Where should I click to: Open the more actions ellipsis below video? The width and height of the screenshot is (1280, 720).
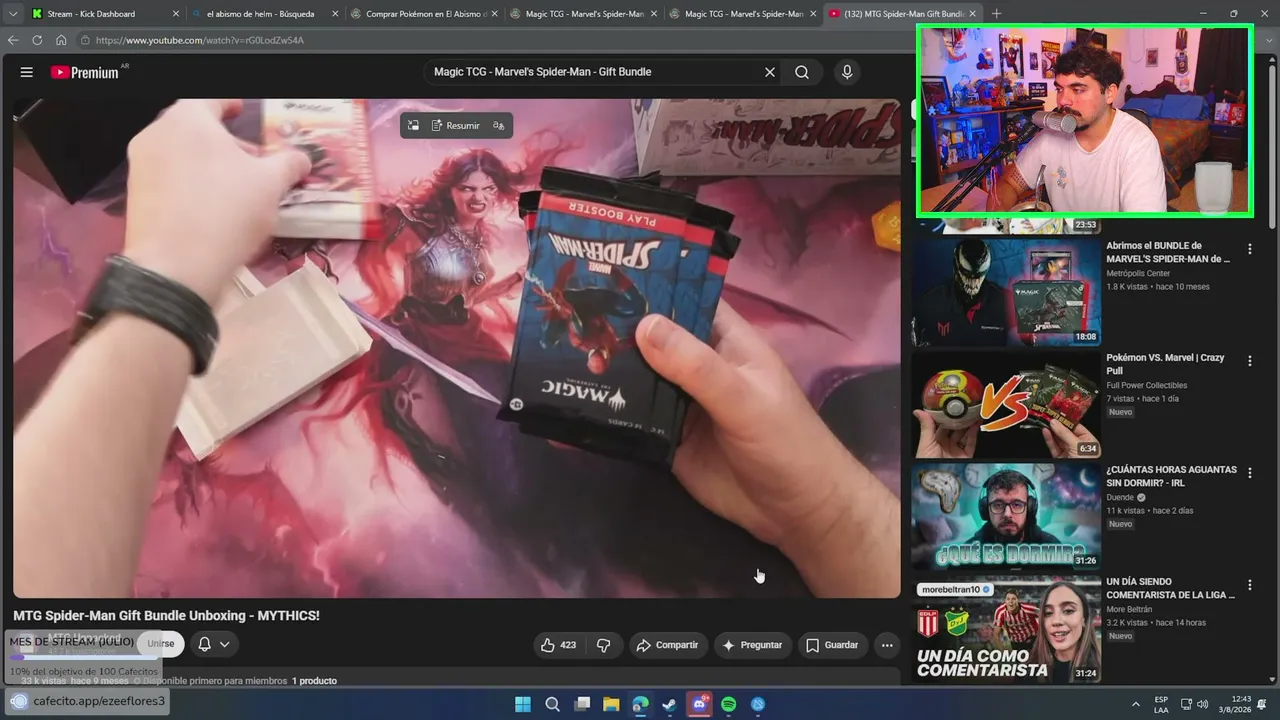pos(887,645)
